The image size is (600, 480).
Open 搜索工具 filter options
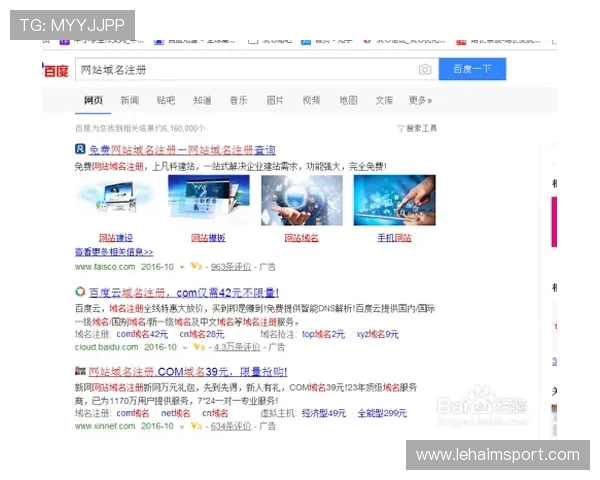[x=417, y=128]
